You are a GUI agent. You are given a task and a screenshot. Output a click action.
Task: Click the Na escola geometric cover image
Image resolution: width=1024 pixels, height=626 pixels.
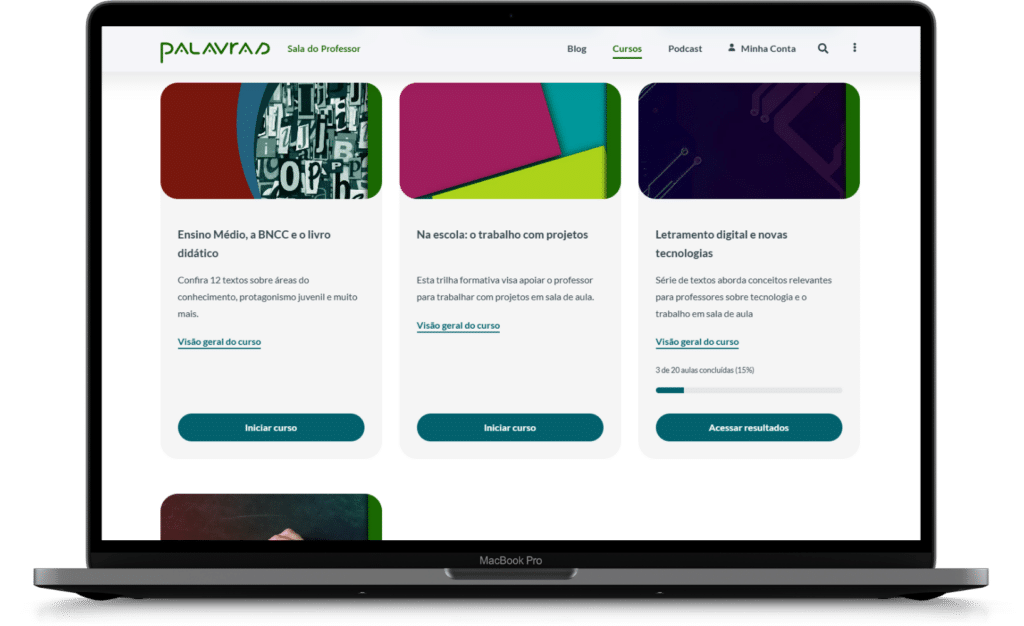510,140
